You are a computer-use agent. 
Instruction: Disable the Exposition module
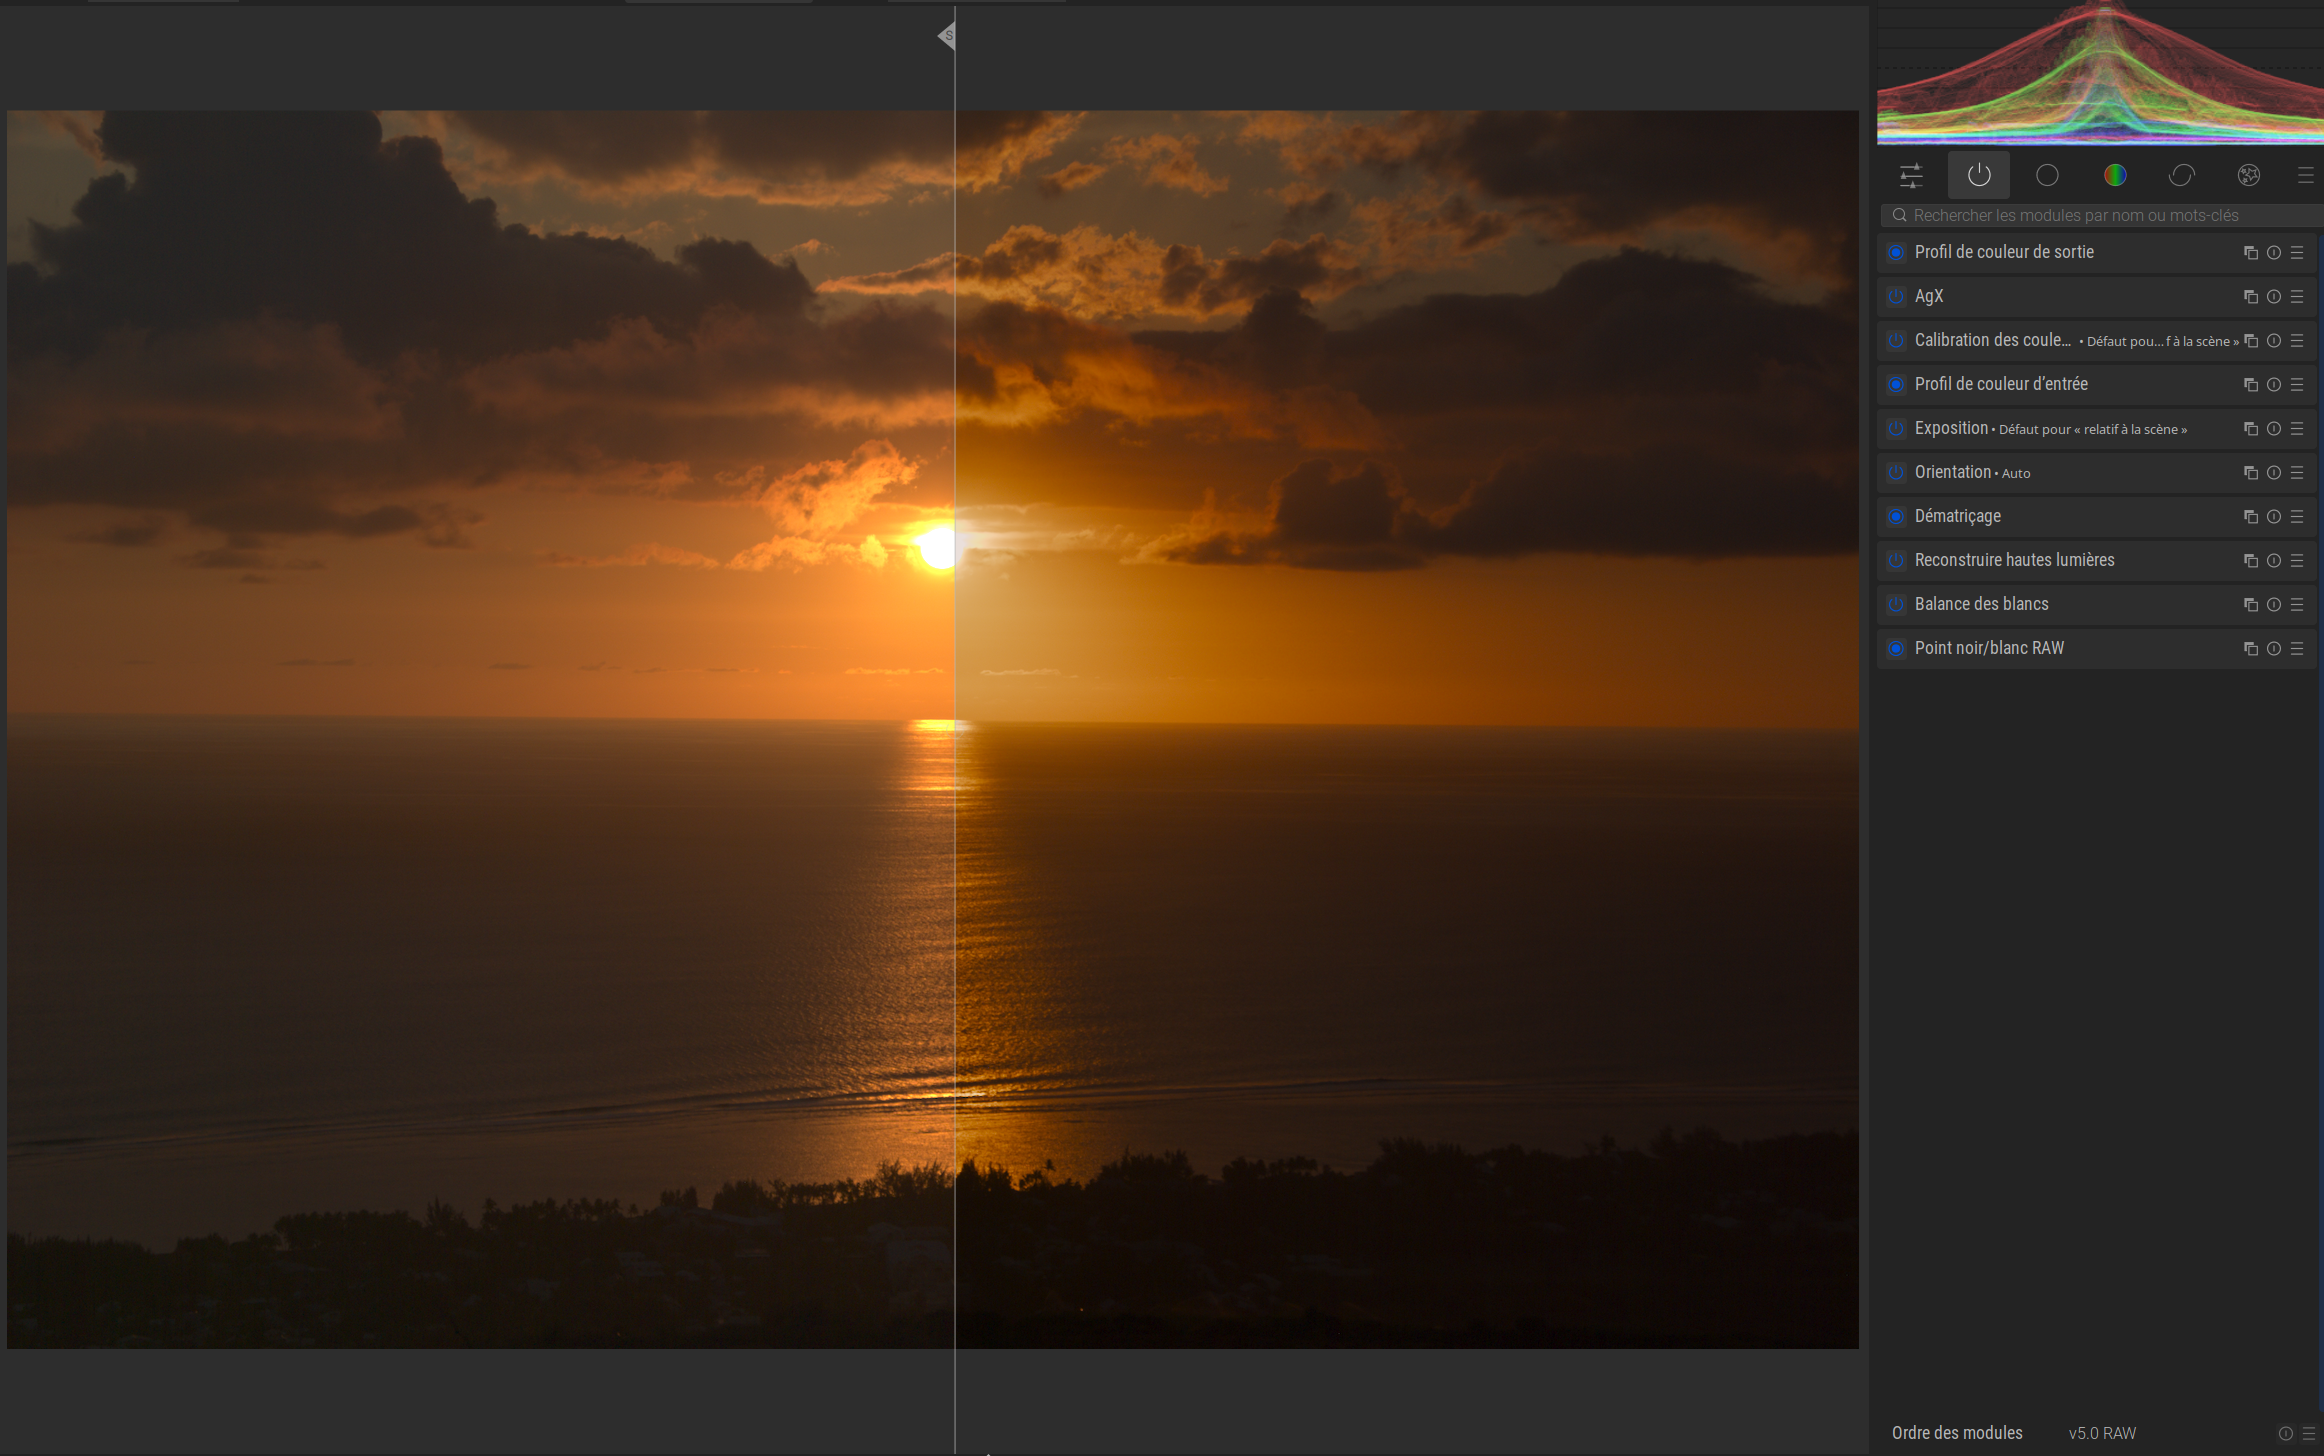[x=1896, y=429]
